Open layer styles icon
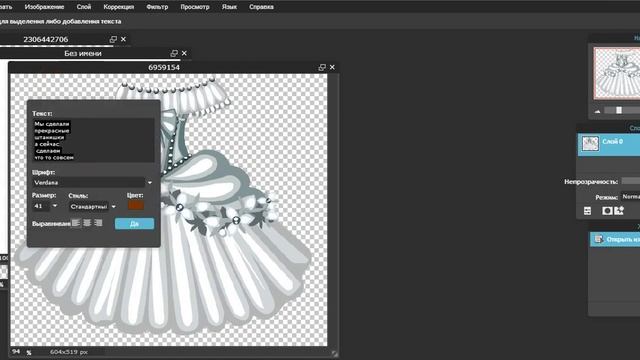 [619, 211]
